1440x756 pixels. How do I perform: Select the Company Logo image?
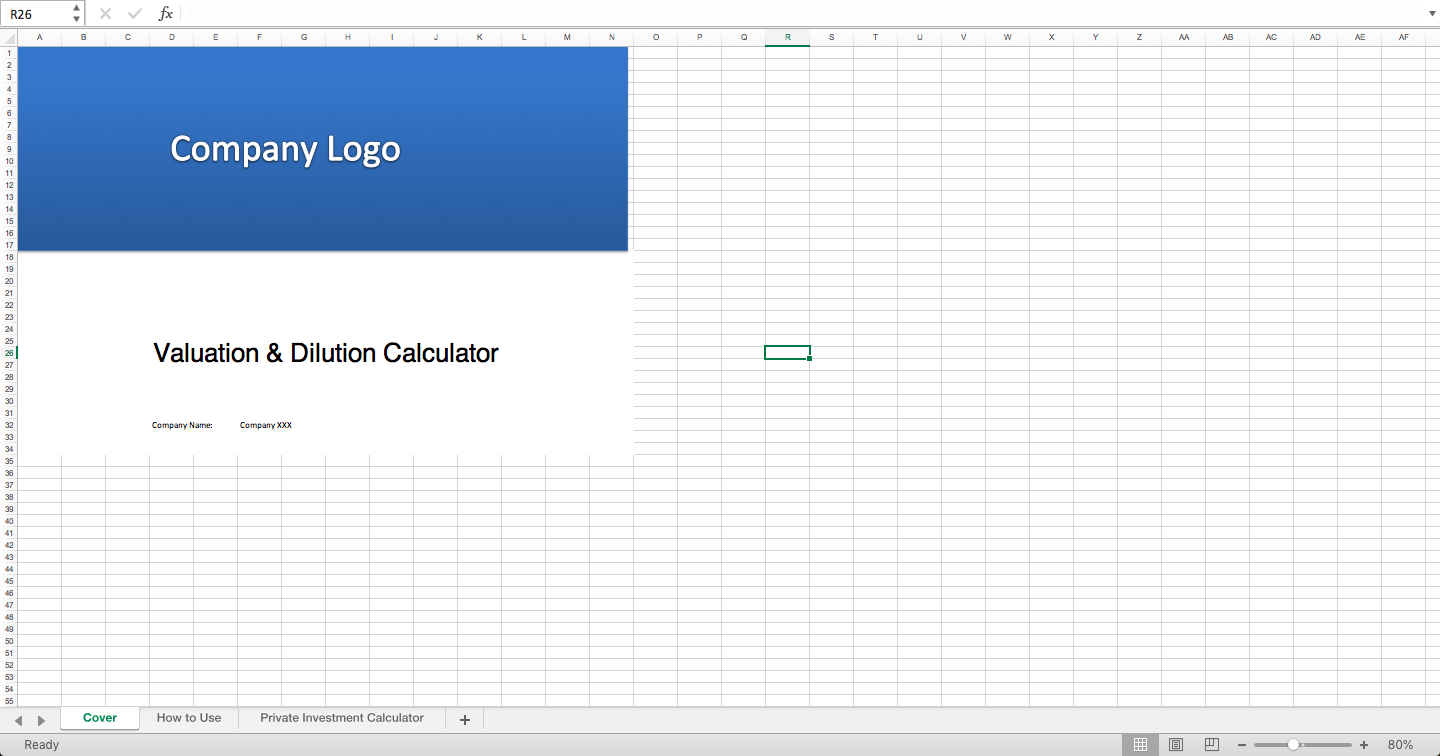pyautogui.click(x=323, y=148)
